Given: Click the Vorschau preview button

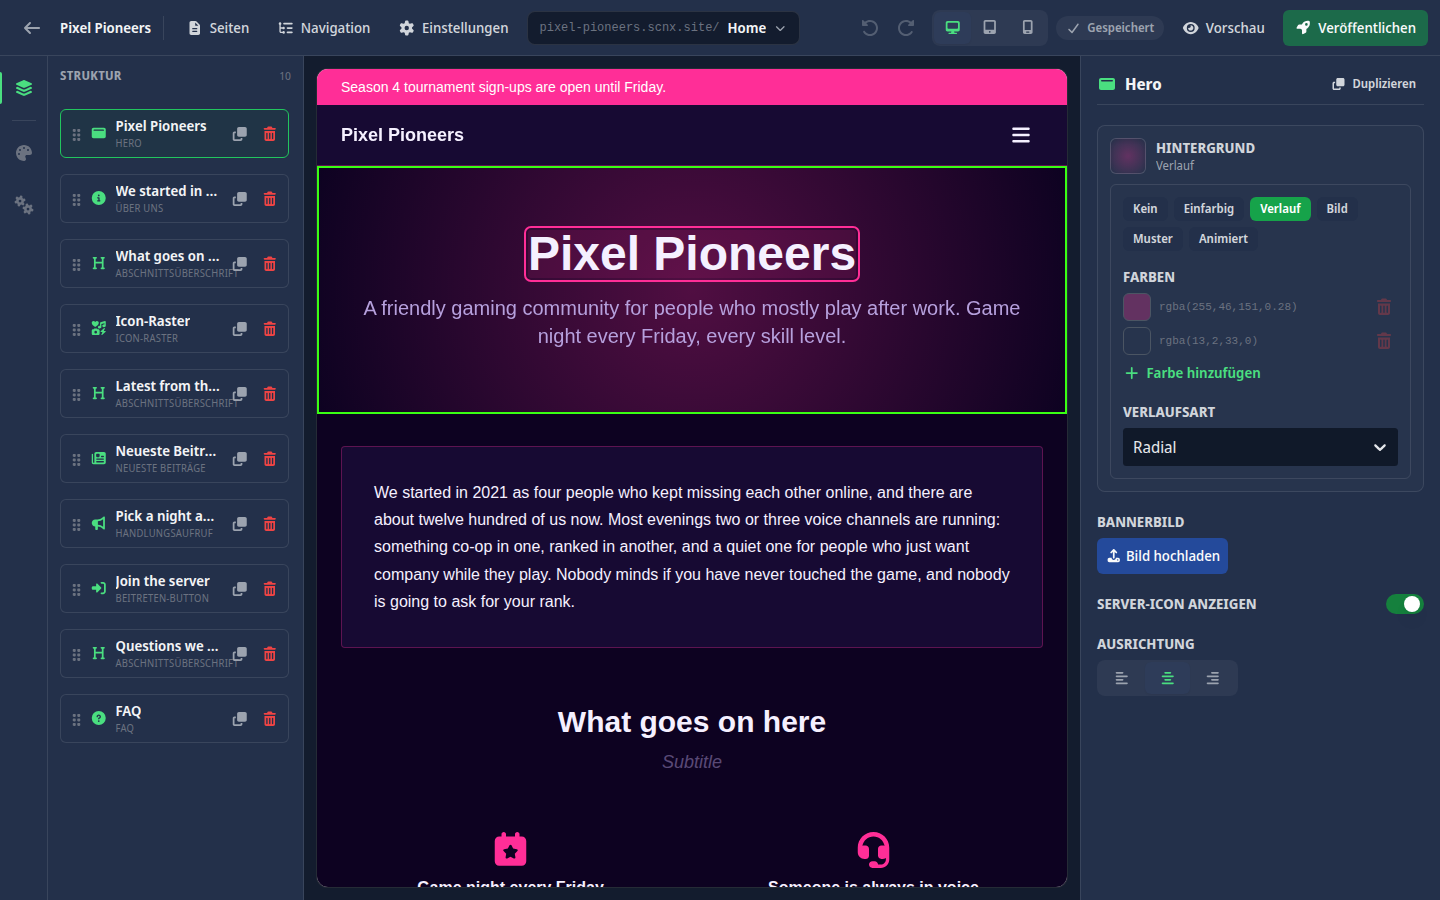Looking at the screenshot, I should [x=1224, y=28].
